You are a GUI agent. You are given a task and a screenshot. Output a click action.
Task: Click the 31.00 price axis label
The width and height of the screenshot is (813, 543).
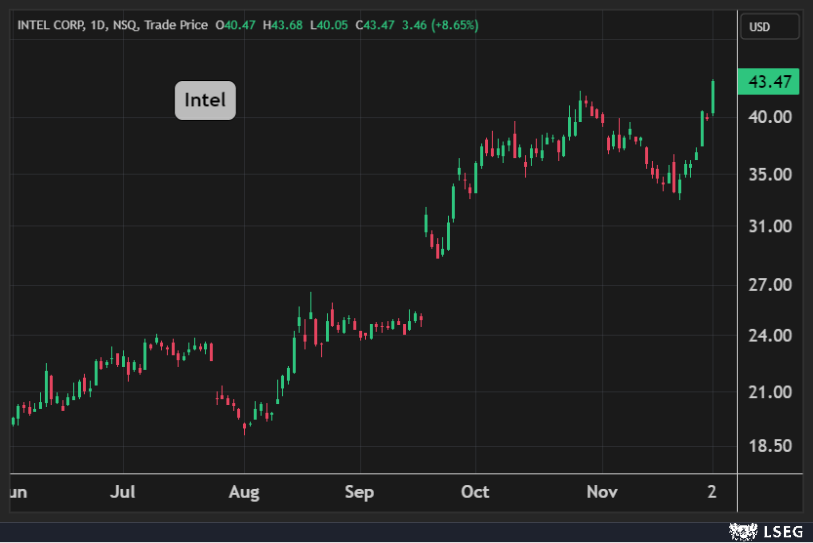click(770, 227)
